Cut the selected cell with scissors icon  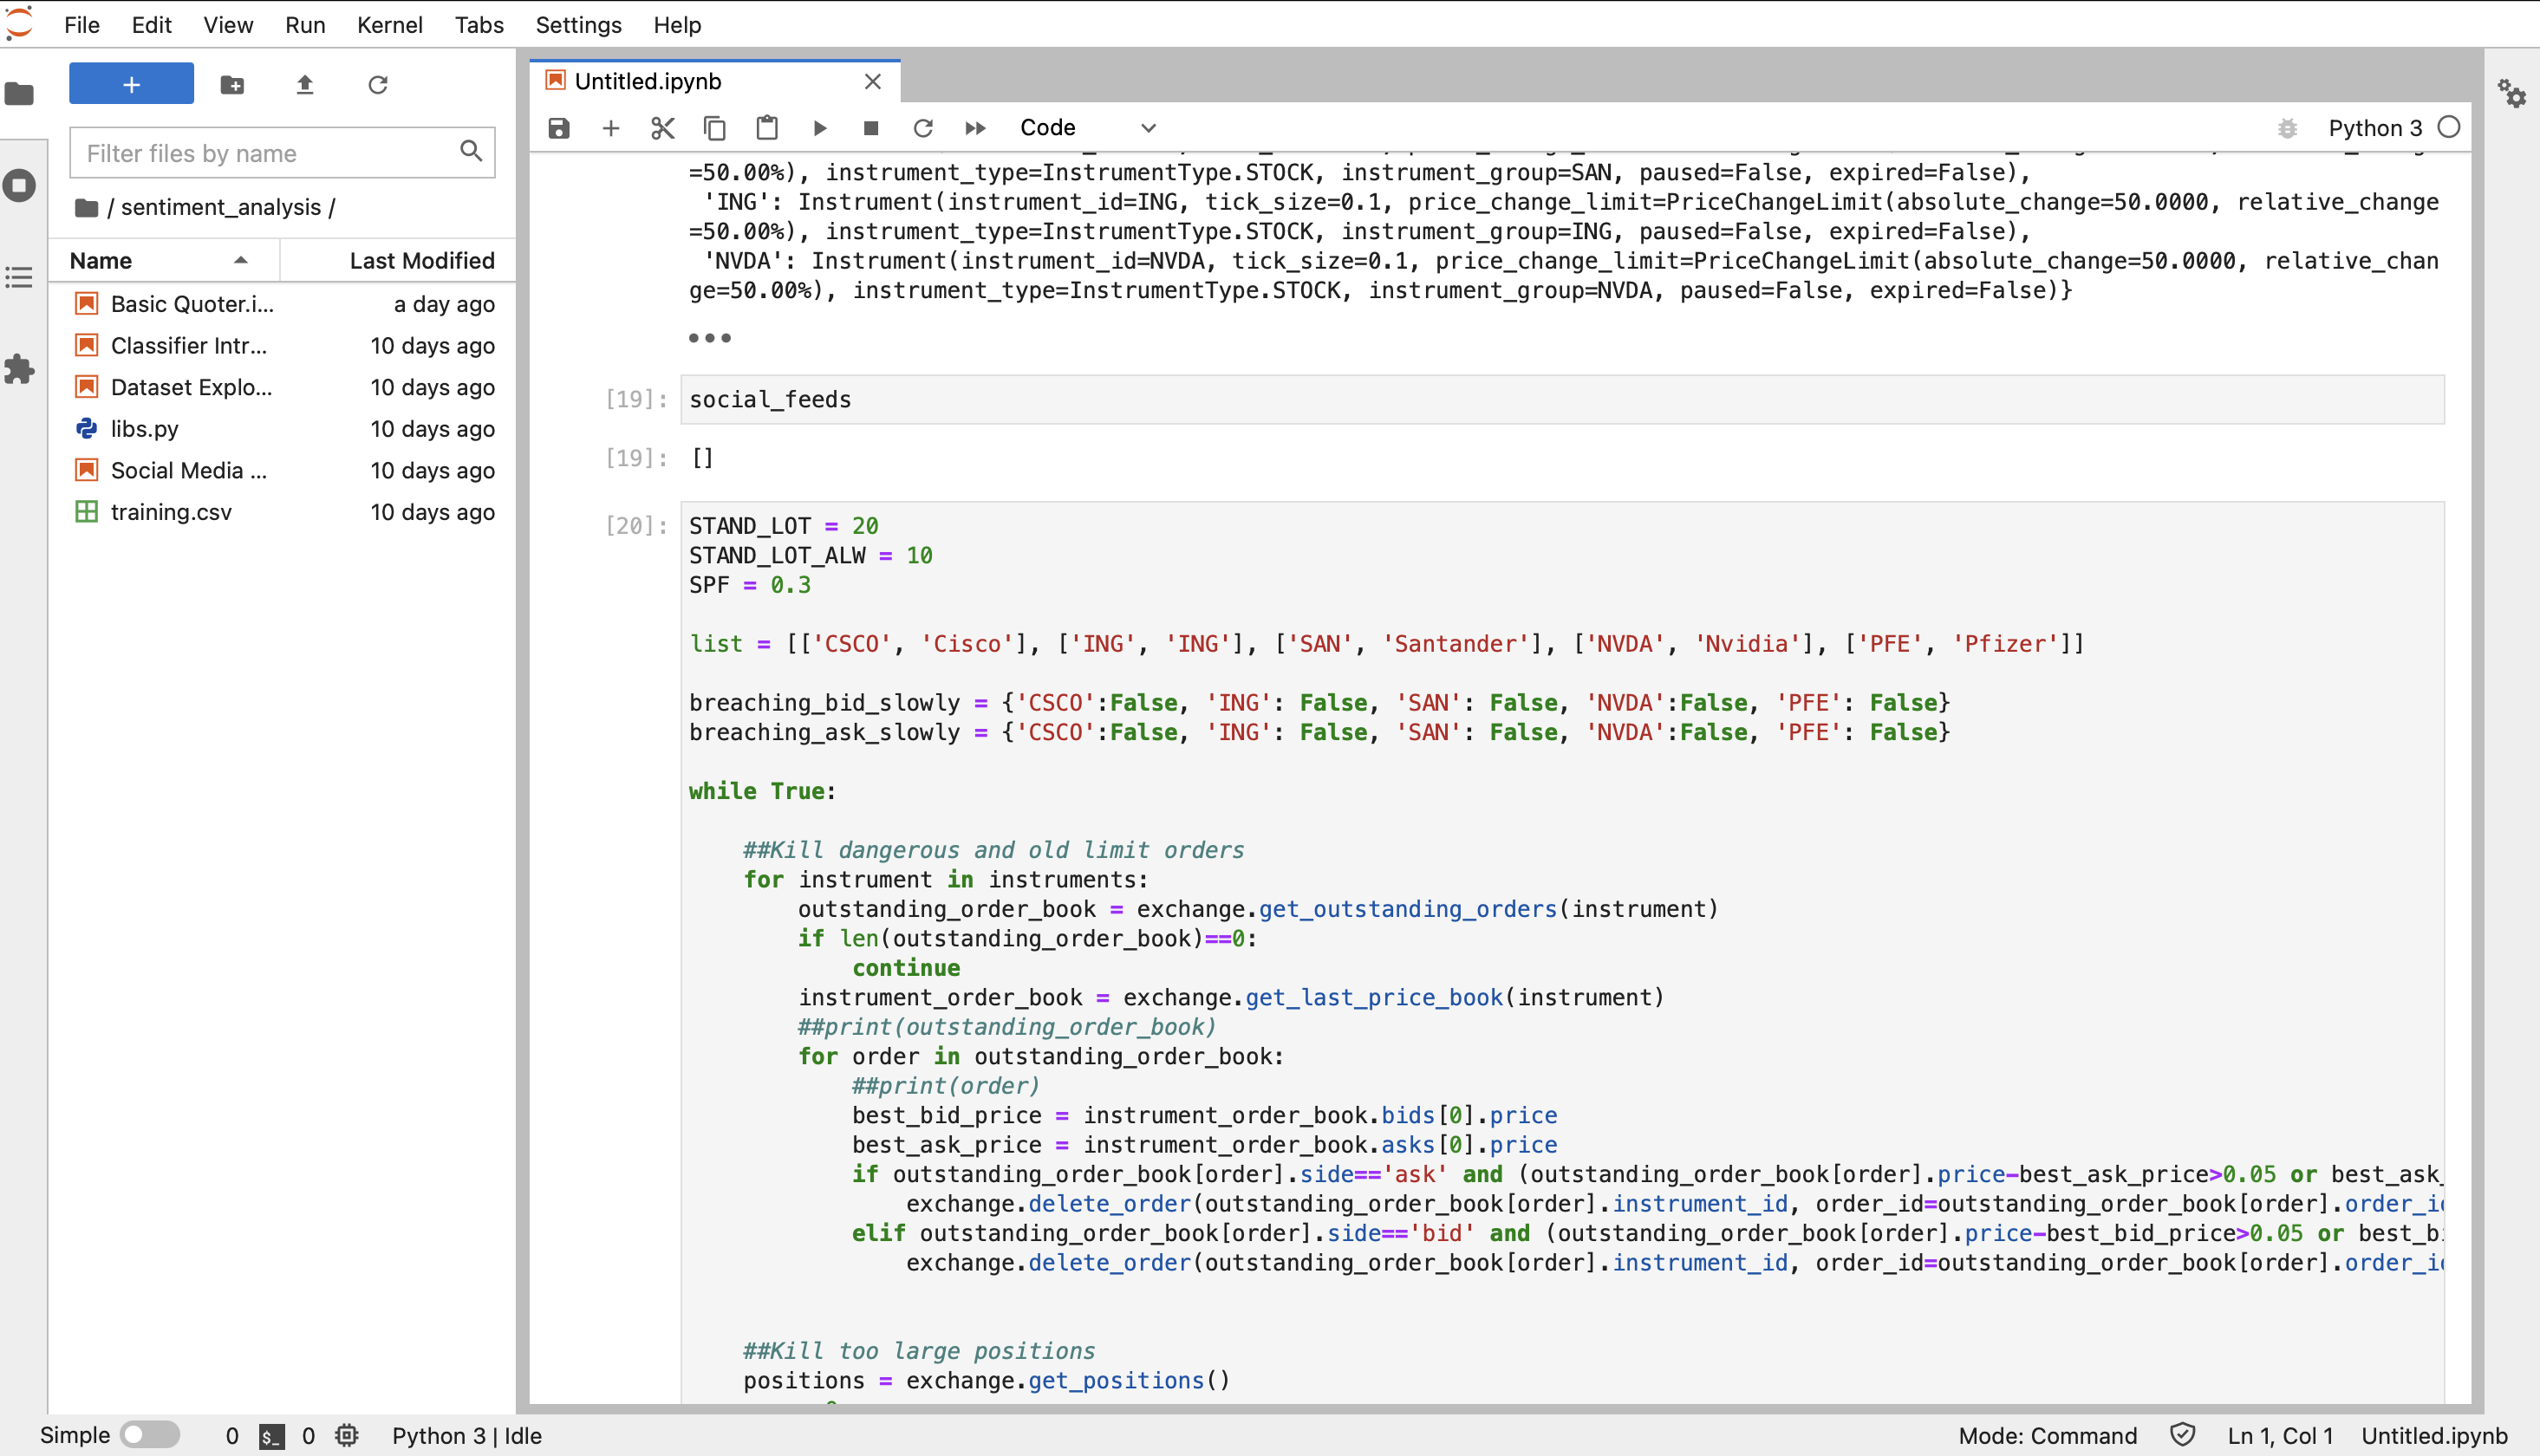(663, 128)
